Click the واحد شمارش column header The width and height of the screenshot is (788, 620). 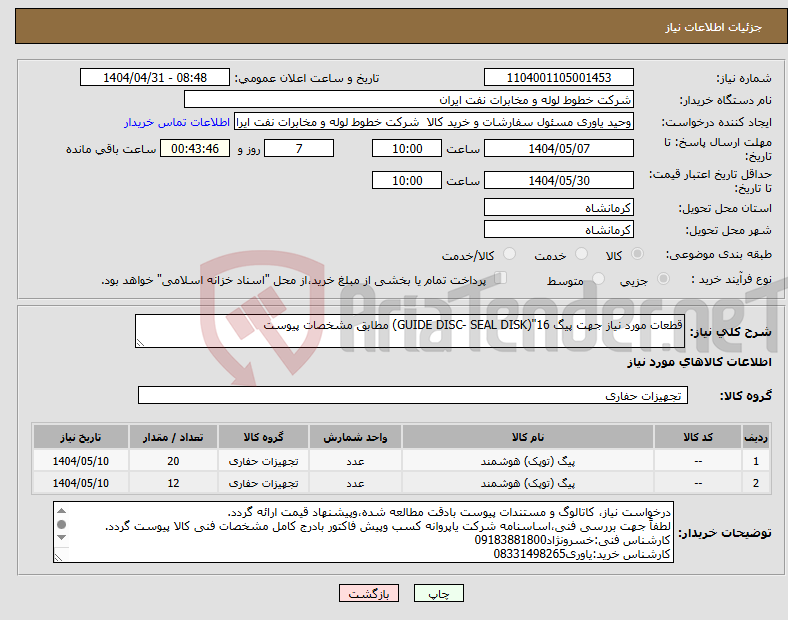point(355,437)
